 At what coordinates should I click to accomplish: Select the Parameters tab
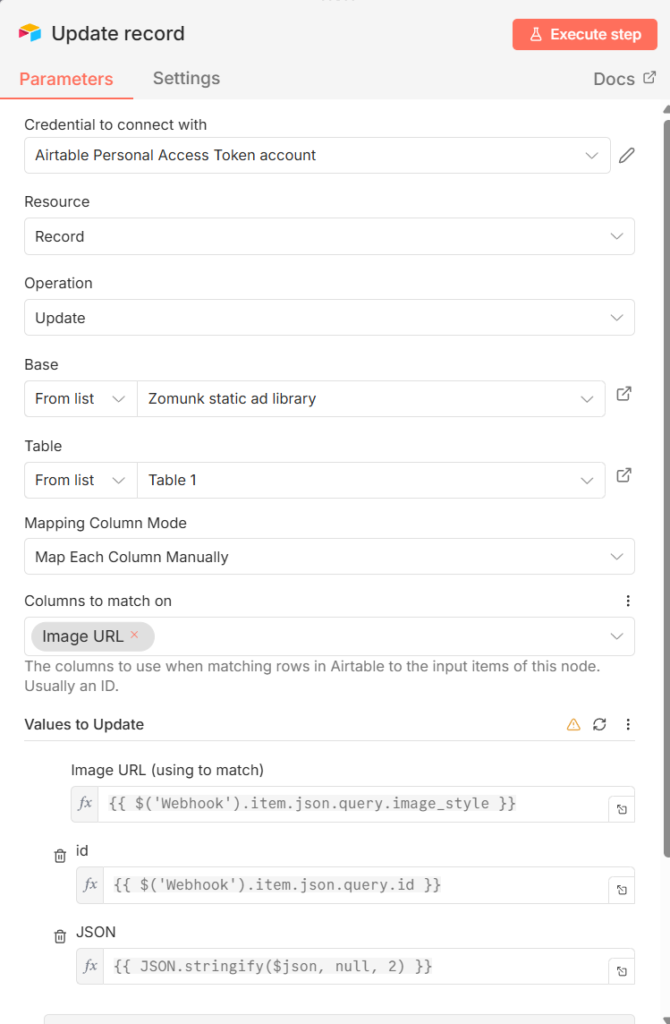pyautogui.click(x=66, y=79)
